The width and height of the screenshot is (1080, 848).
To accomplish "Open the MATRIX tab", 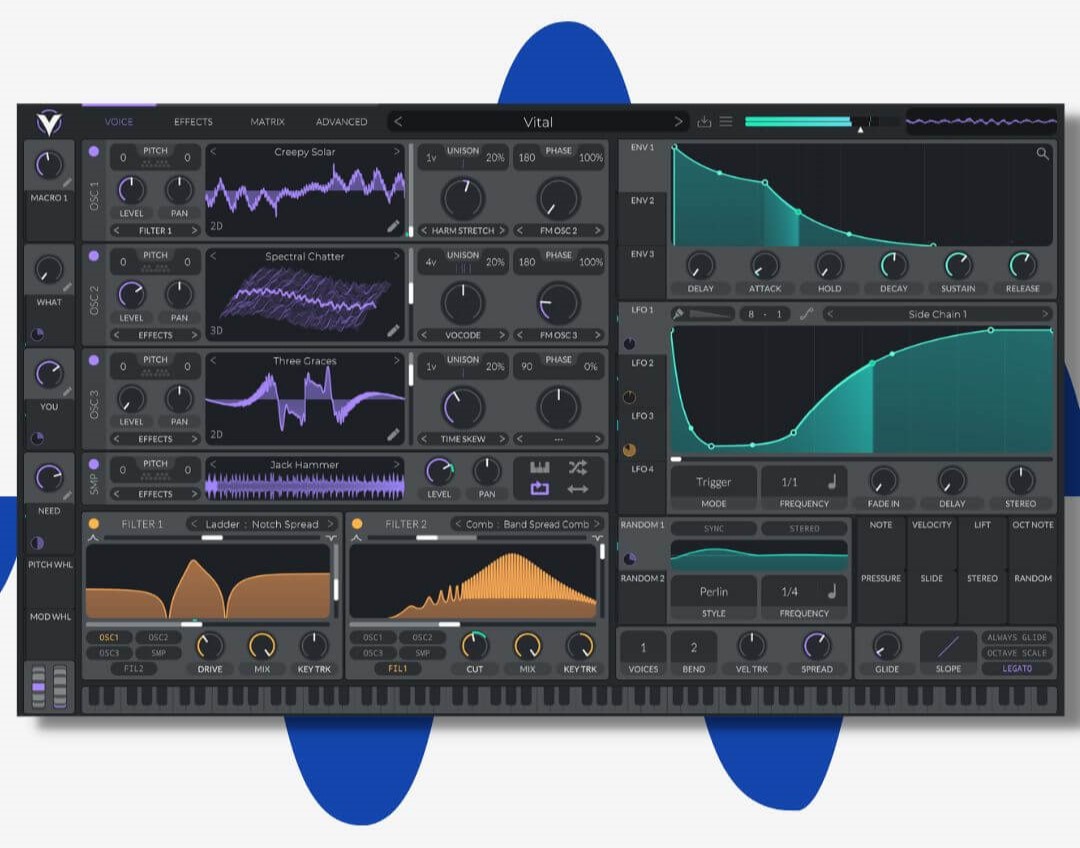I will [x=267, y=122].
